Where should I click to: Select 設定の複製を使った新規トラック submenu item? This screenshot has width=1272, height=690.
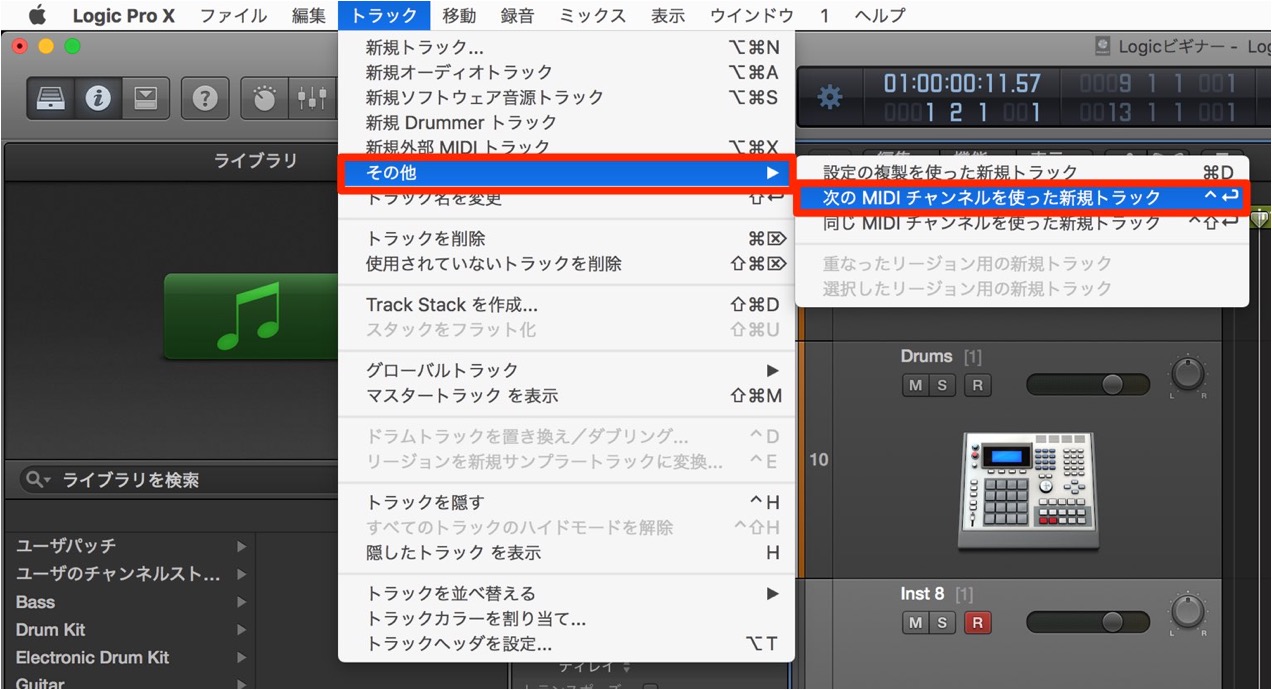[x=1021, y=173]
